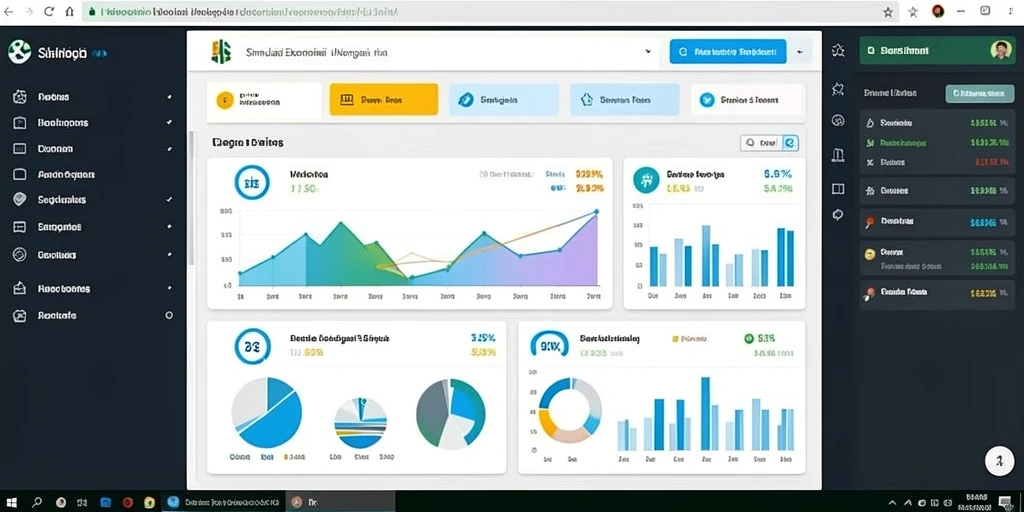The width and height of the screenshot is (1024, 512).
Task: Expand the chevron dropdown in the header title bar
Action: tap(648, 51)
